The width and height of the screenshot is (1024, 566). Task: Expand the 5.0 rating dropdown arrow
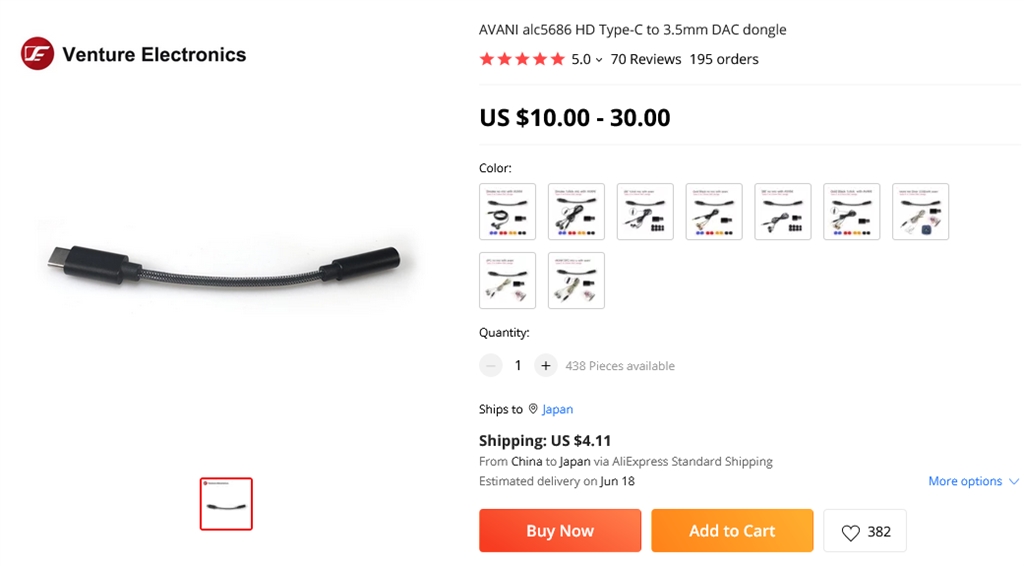point(599,60)
